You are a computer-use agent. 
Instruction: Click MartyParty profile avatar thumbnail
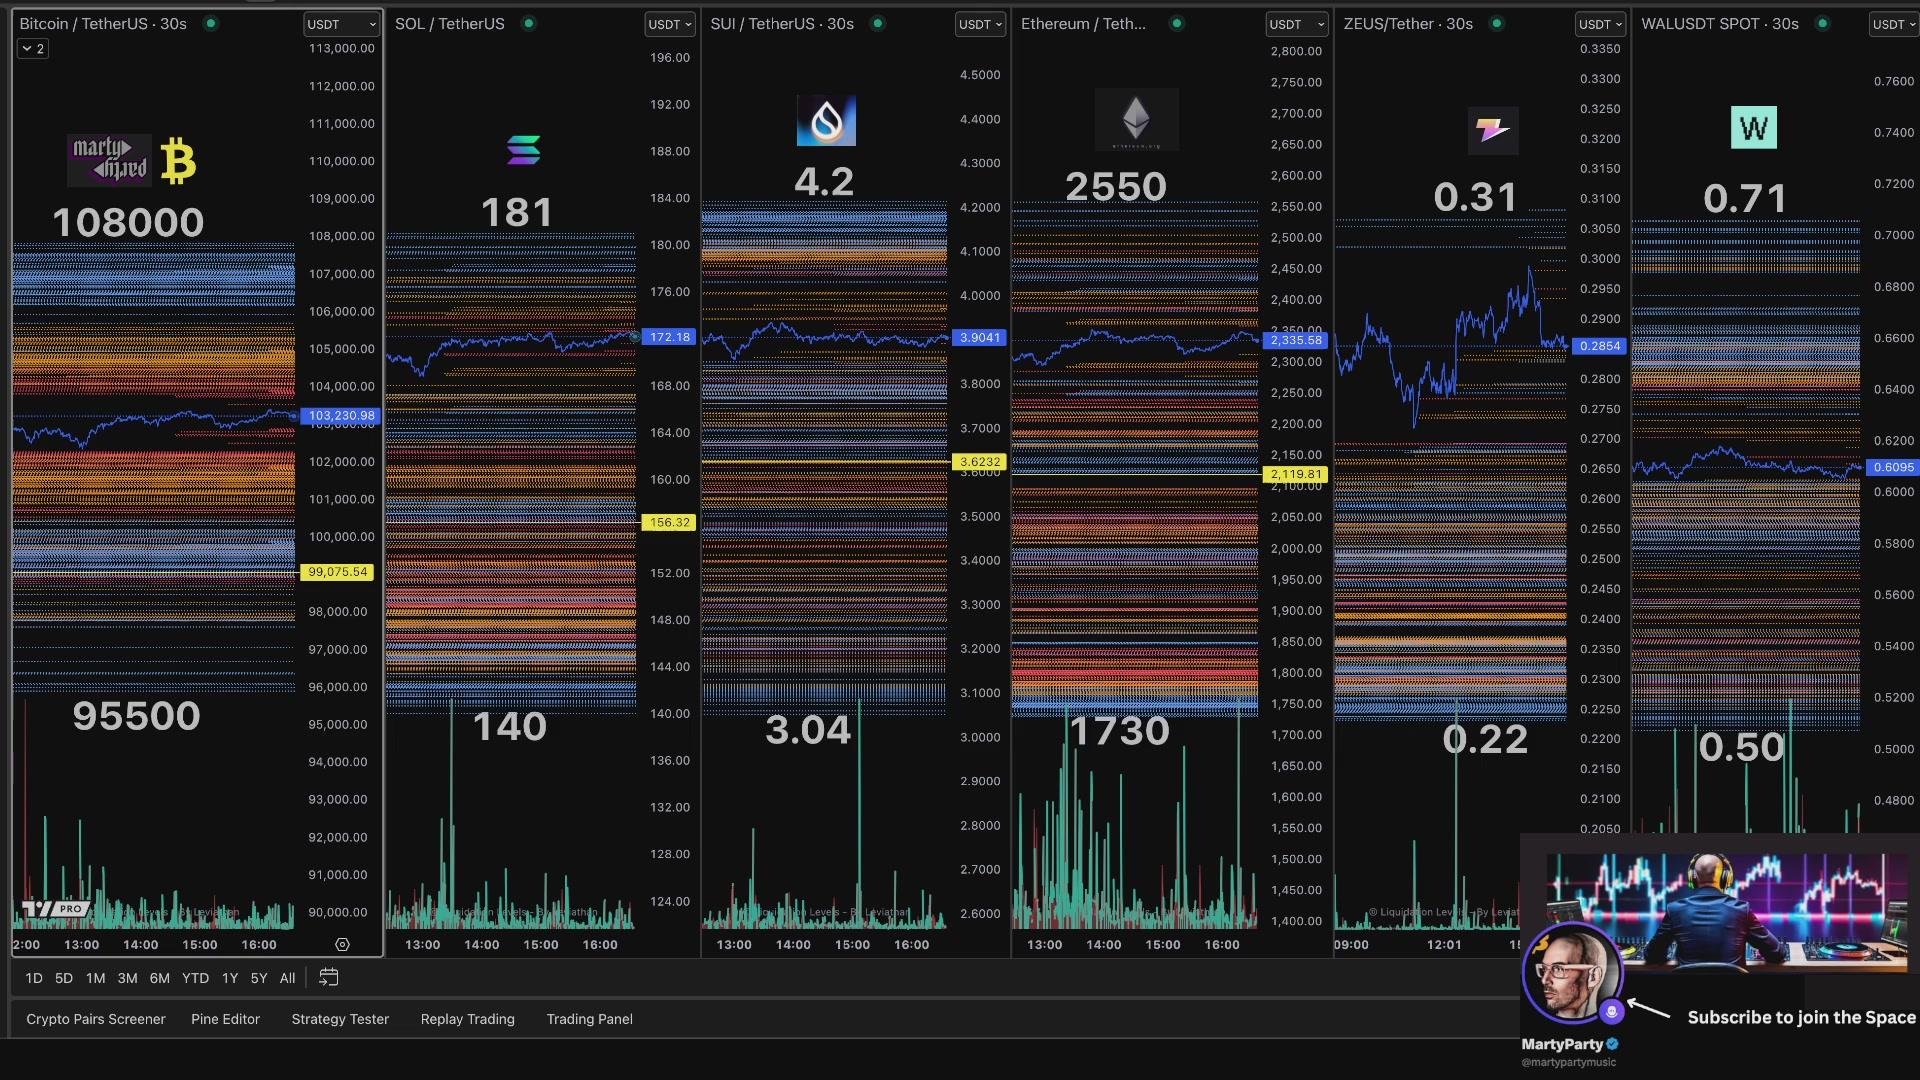pyautogui.click(x=1571, y=974)
